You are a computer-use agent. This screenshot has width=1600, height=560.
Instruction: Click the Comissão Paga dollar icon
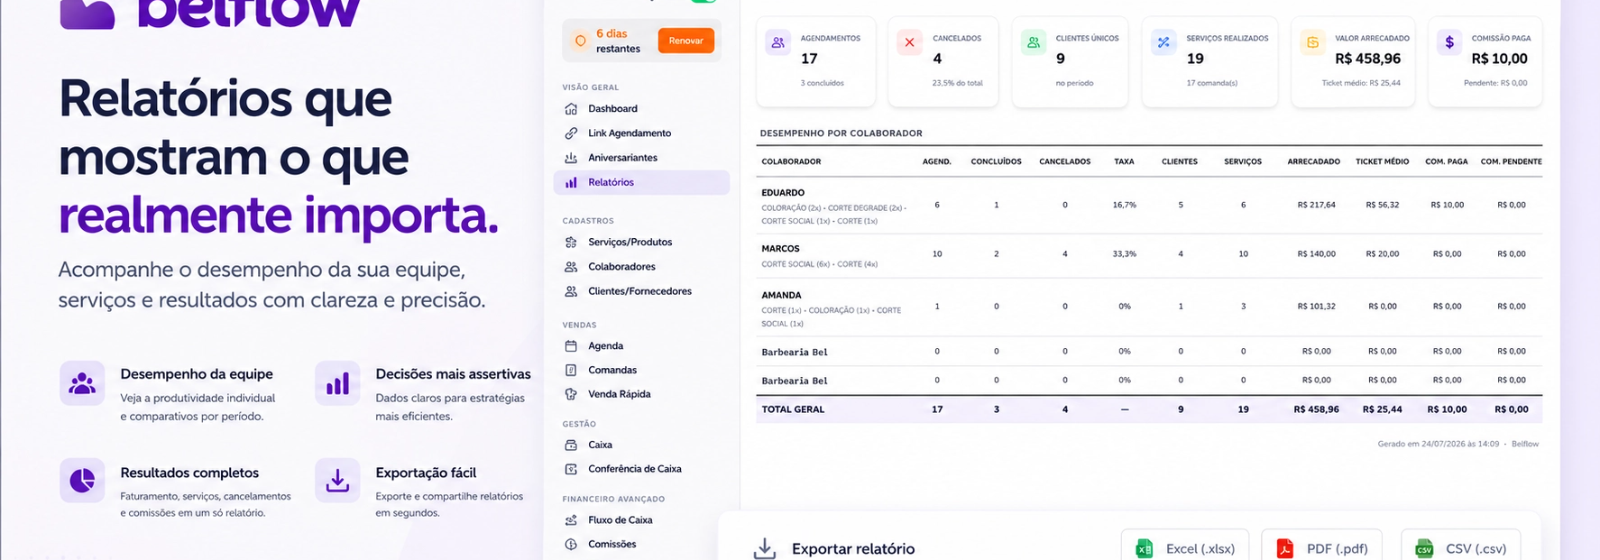(1450, 43)
